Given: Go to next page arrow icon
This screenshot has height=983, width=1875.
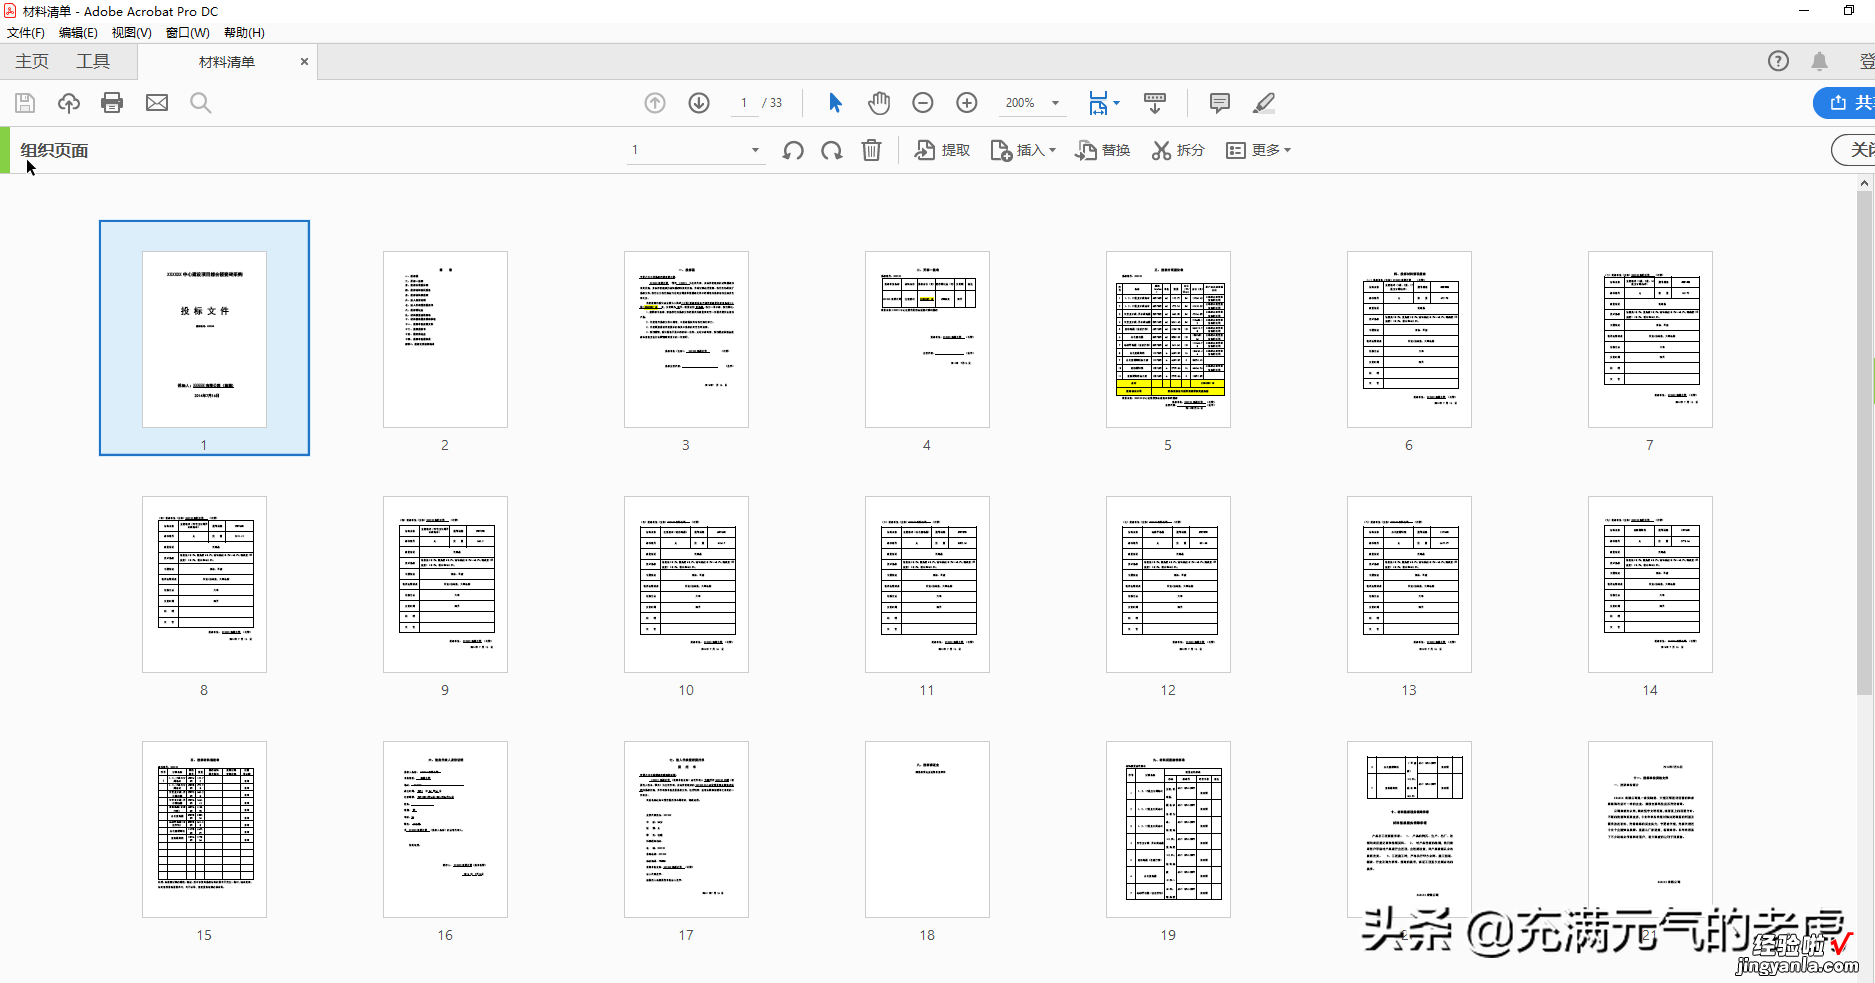Looking at the screenshot, I should (699, 103).
